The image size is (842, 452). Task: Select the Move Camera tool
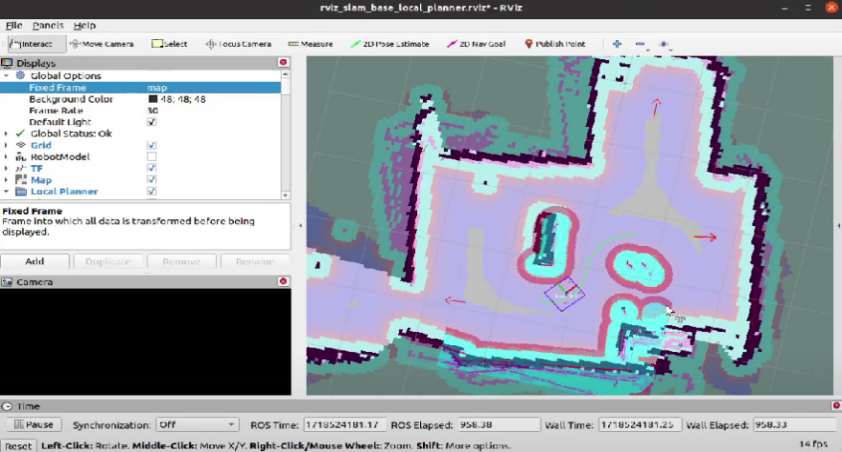(x=104, y=44)
